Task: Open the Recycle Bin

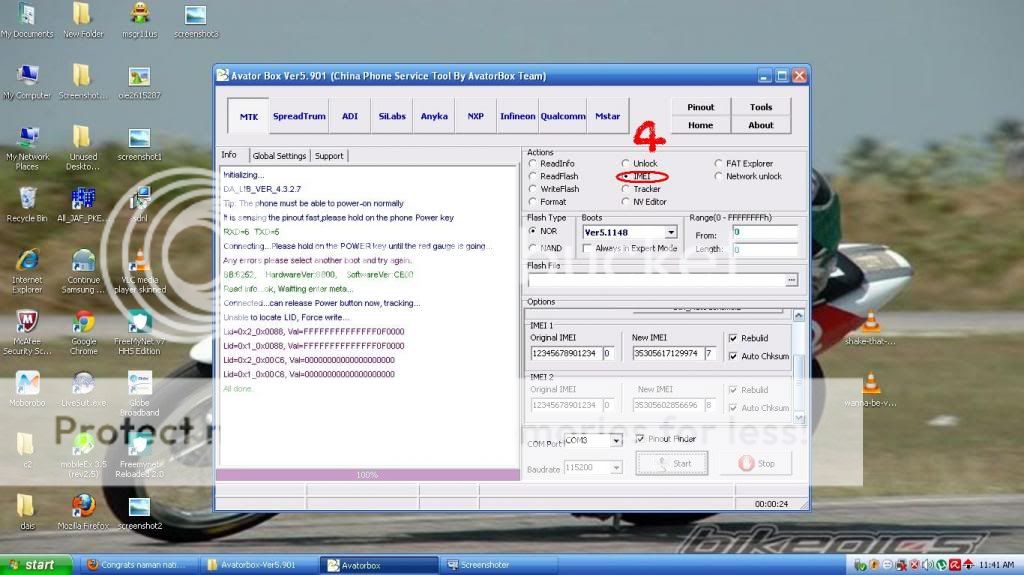Action: [x=27, y=205]
